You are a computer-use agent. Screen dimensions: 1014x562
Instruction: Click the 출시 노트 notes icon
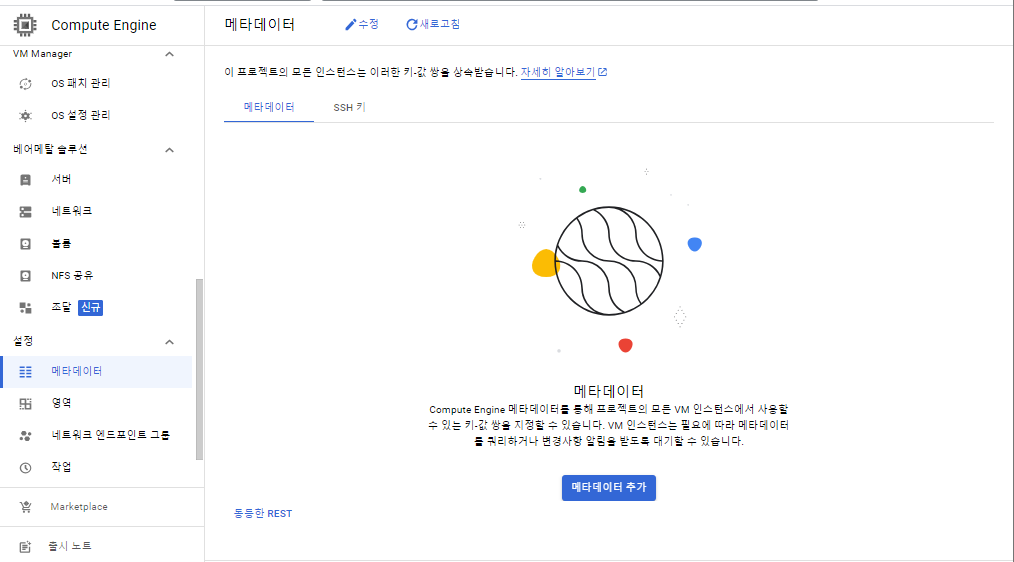point(25,547)
